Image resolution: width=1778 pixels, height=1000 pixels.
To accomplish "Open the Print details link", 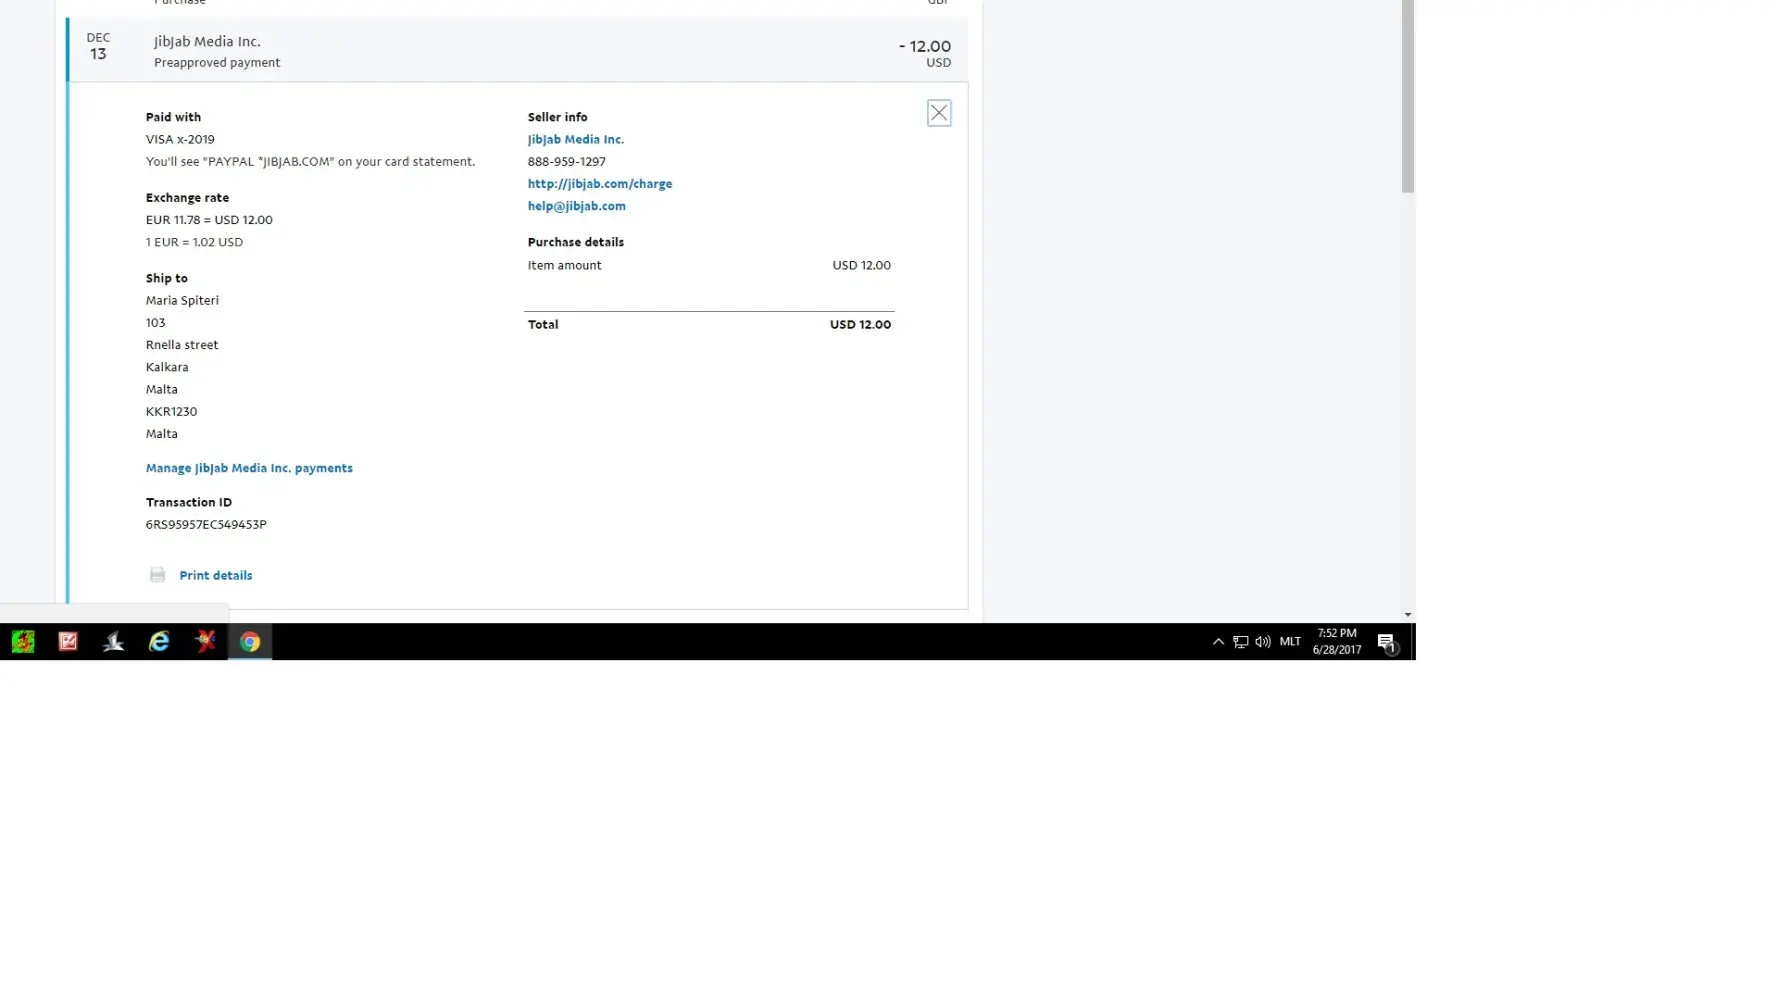I will click(x=215, y=575).
